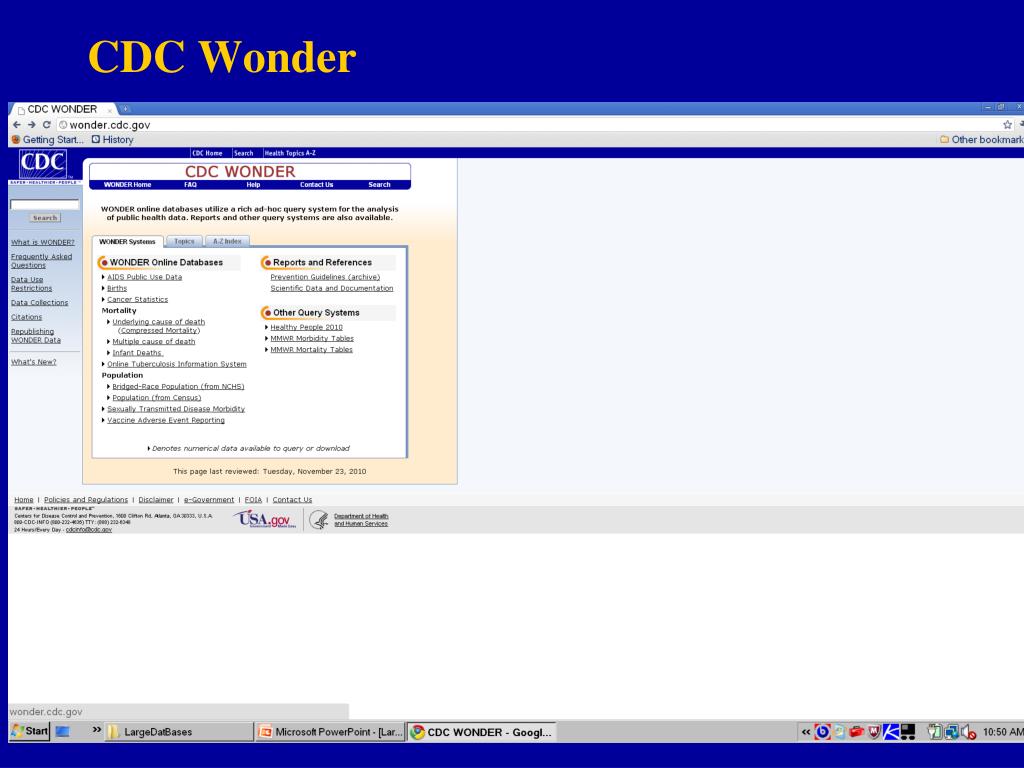Viewport: 1024px width, 768px height.
Task: Click the blue K logo tray icon
Action: 891,732
